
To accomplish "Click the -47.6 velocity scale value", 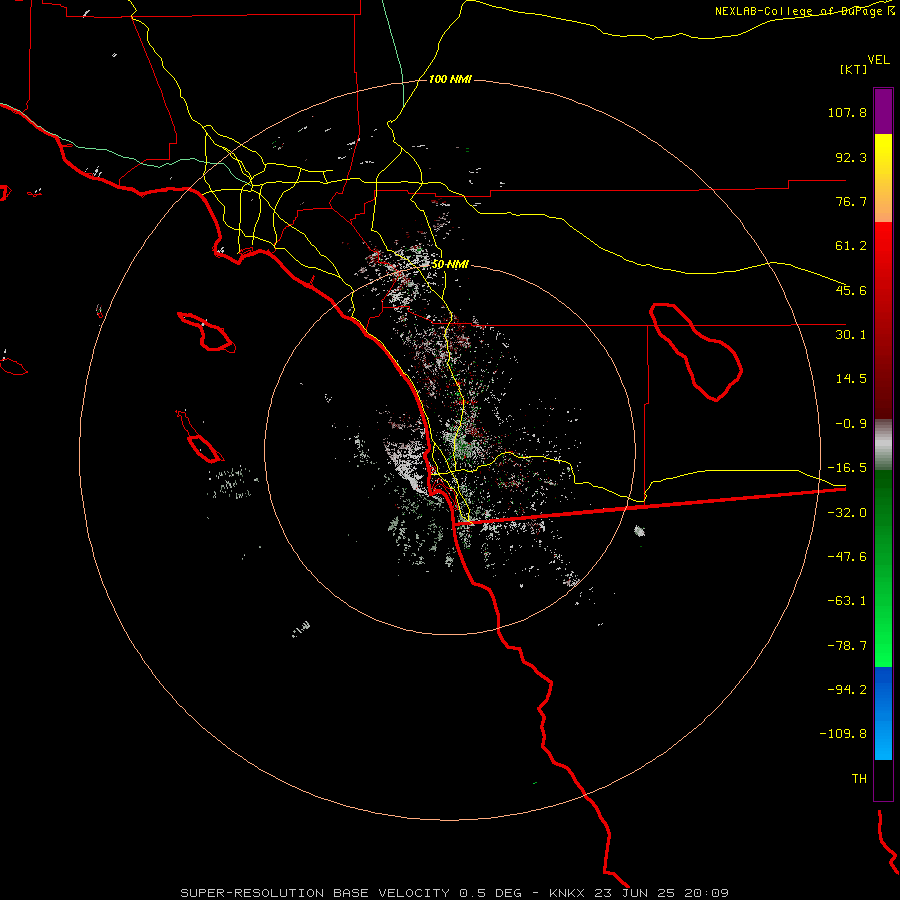I will (x=847, y=557).
